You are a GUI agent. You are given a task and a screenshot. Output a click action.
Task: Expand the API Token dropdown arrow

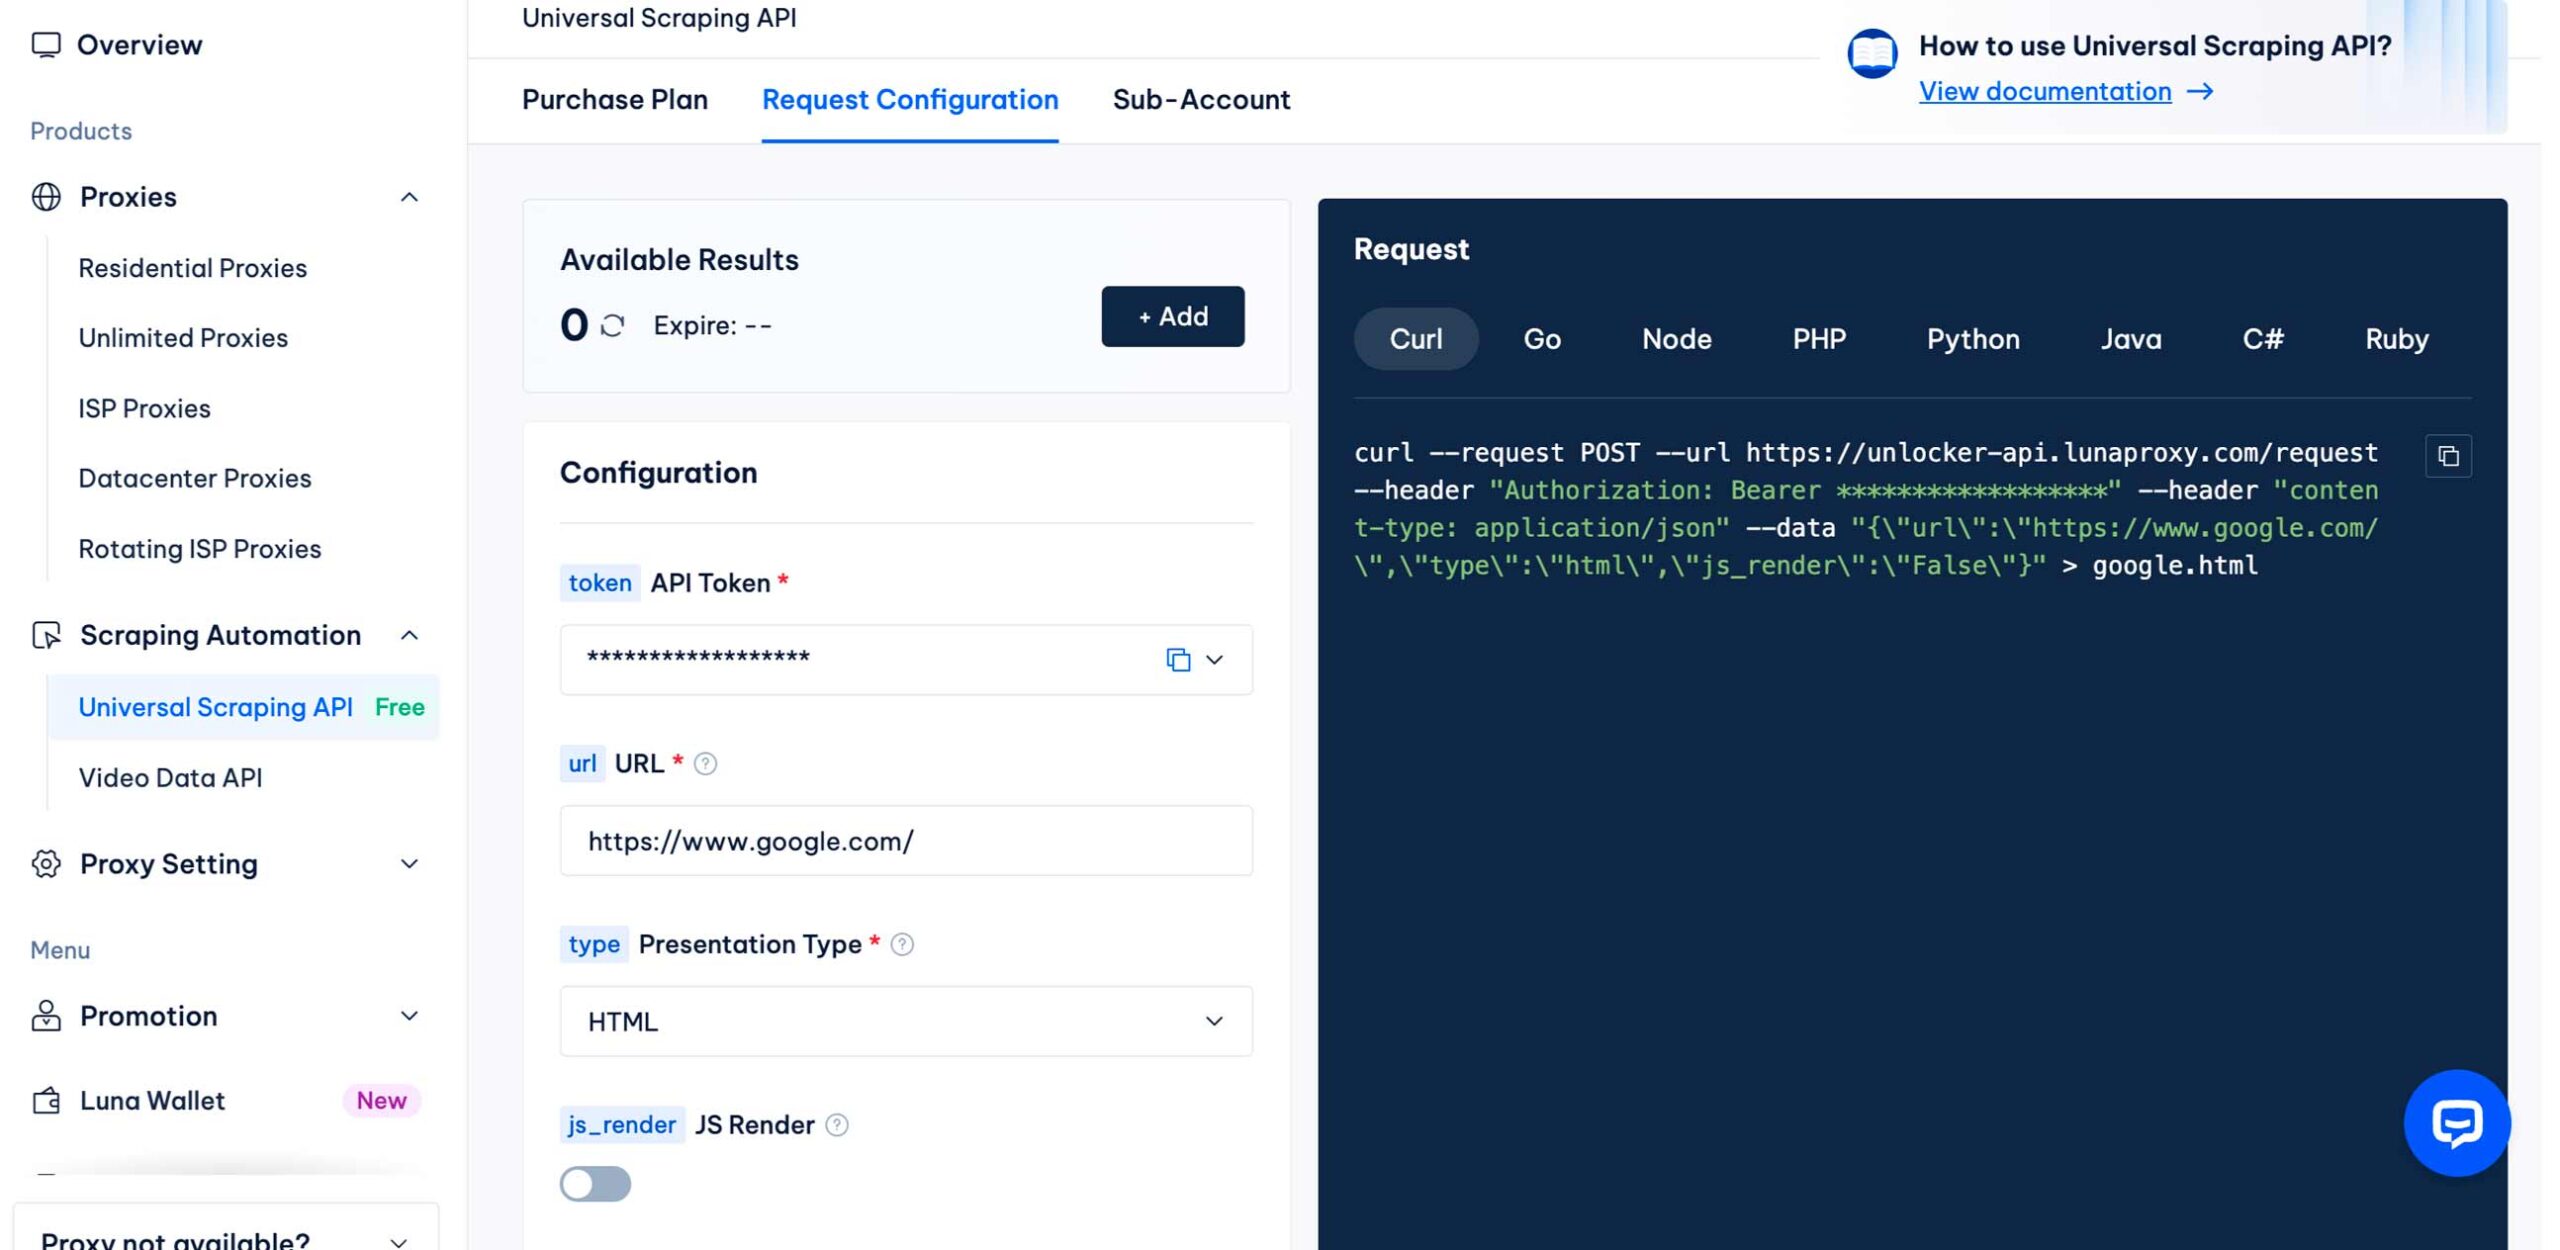[x=1215, y=659]
